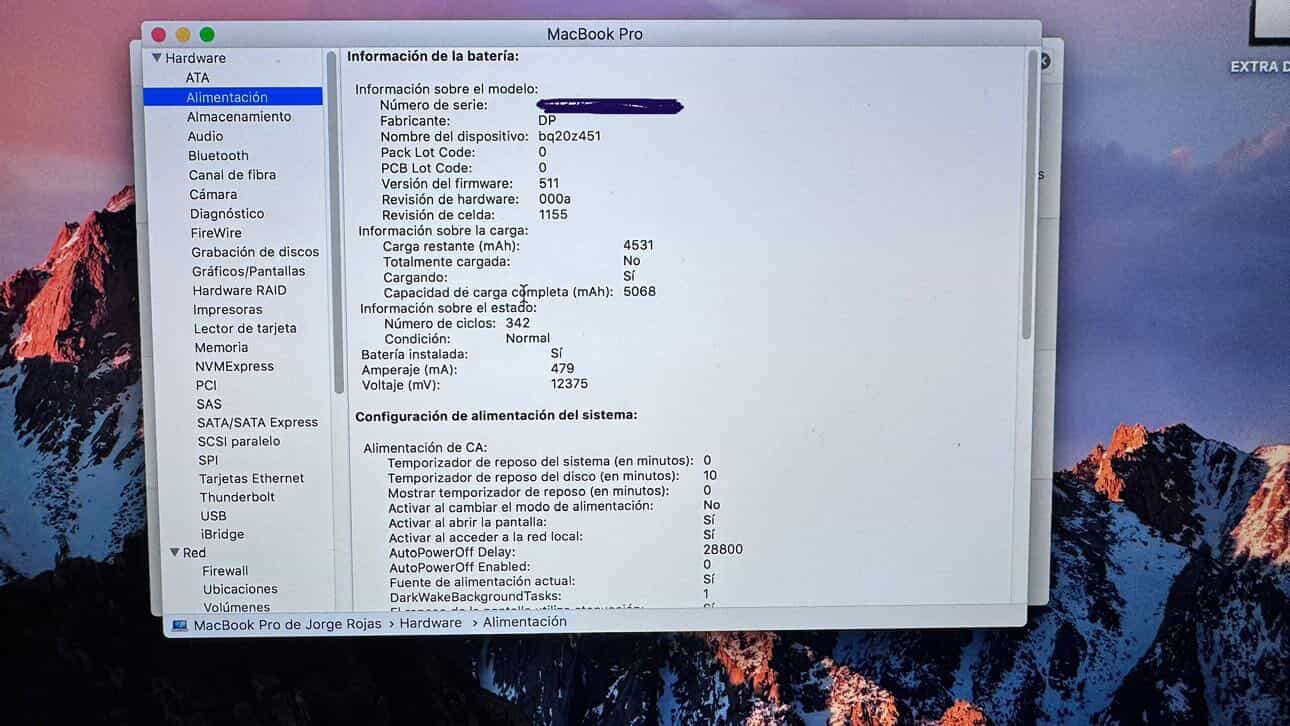Select SCSI paralelo in the sidebar
This screenshot has width=1290, height=726.
(x=239, y=441)
